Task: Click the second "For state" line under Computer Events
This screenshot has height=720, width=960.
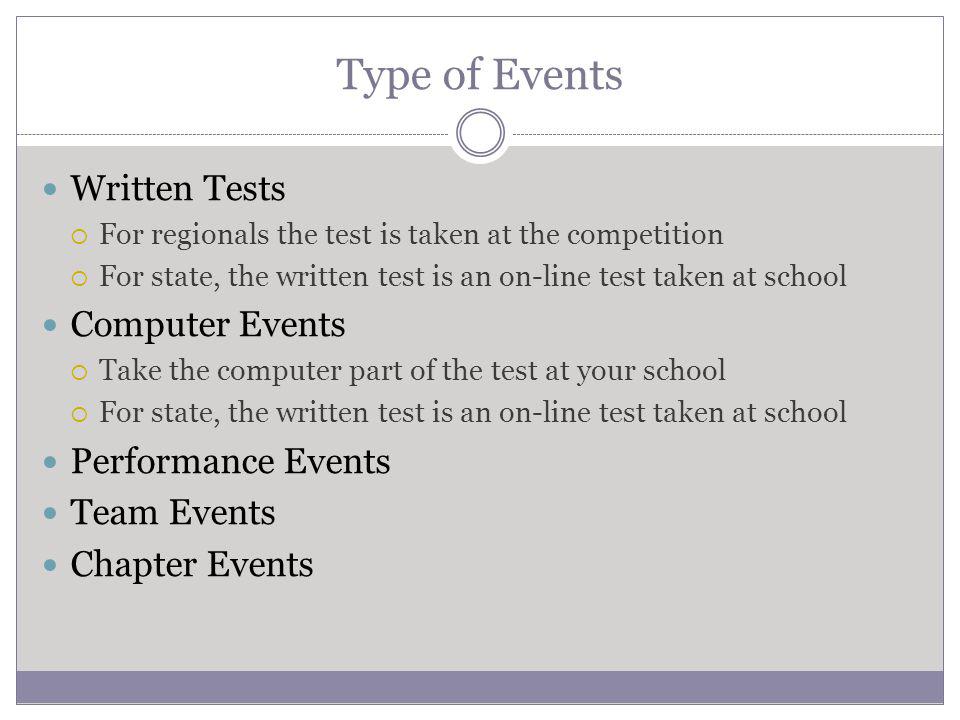Action: (473, 413)
